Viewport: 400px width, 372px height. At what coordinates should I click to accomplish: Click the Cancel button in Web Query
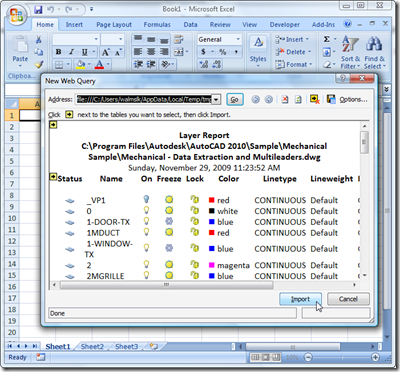click(348, 299)
